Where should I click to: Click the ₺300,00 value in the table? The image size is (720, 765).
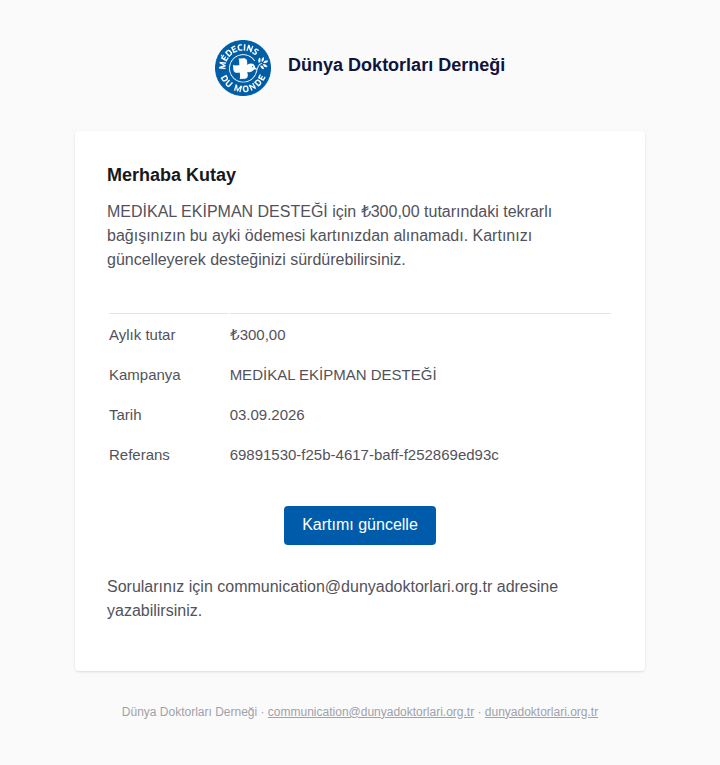pyautogui.click(x=258, y=335)
